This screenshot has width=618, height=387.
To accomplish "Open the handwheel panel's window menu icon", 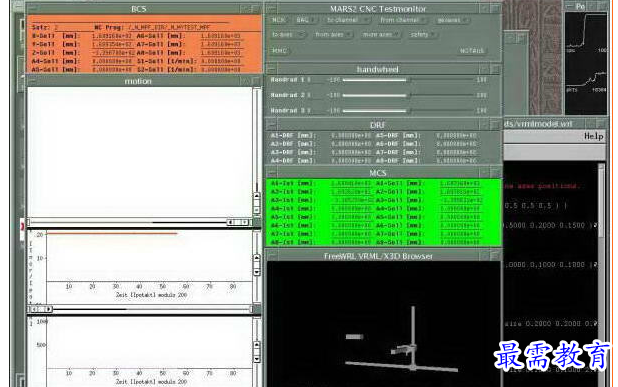I will 272,70.
